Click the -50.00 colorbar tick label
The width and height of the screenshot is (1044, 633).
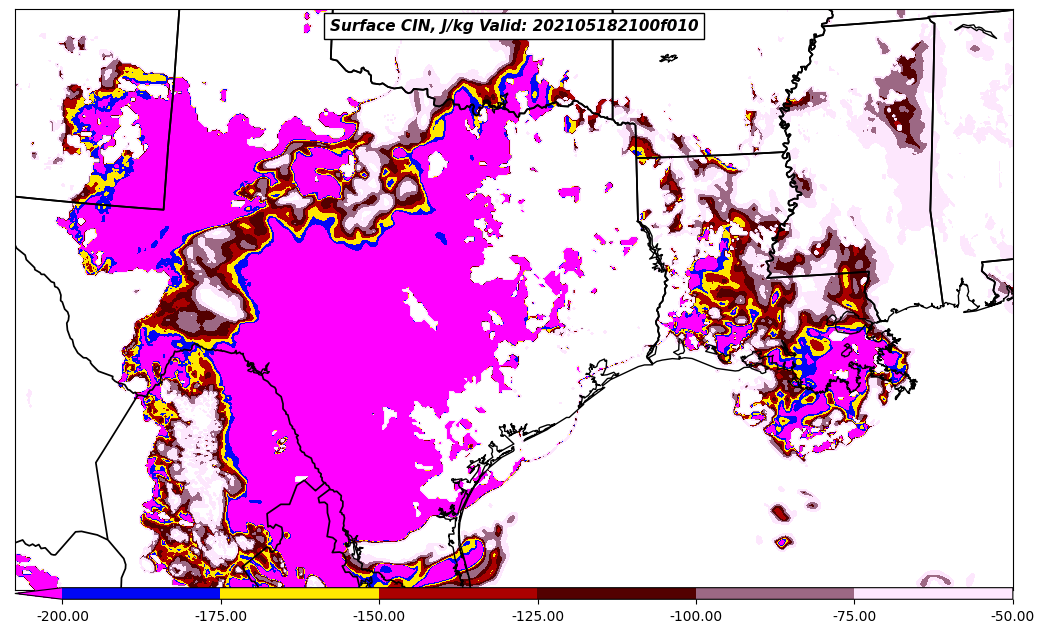(1013, 616)
